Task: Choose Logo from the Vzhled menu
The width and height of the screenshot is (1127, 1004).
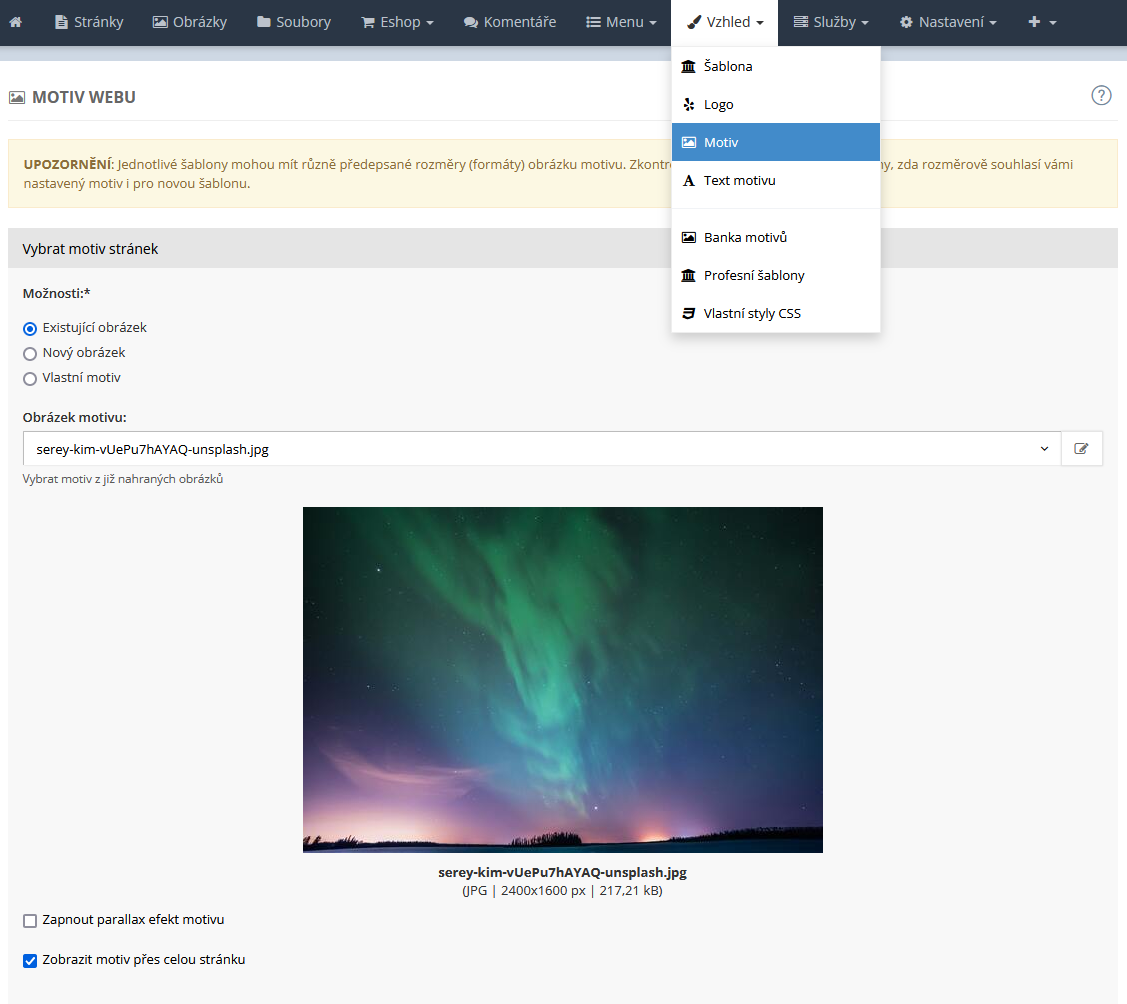Action: (x=718, y=105)
